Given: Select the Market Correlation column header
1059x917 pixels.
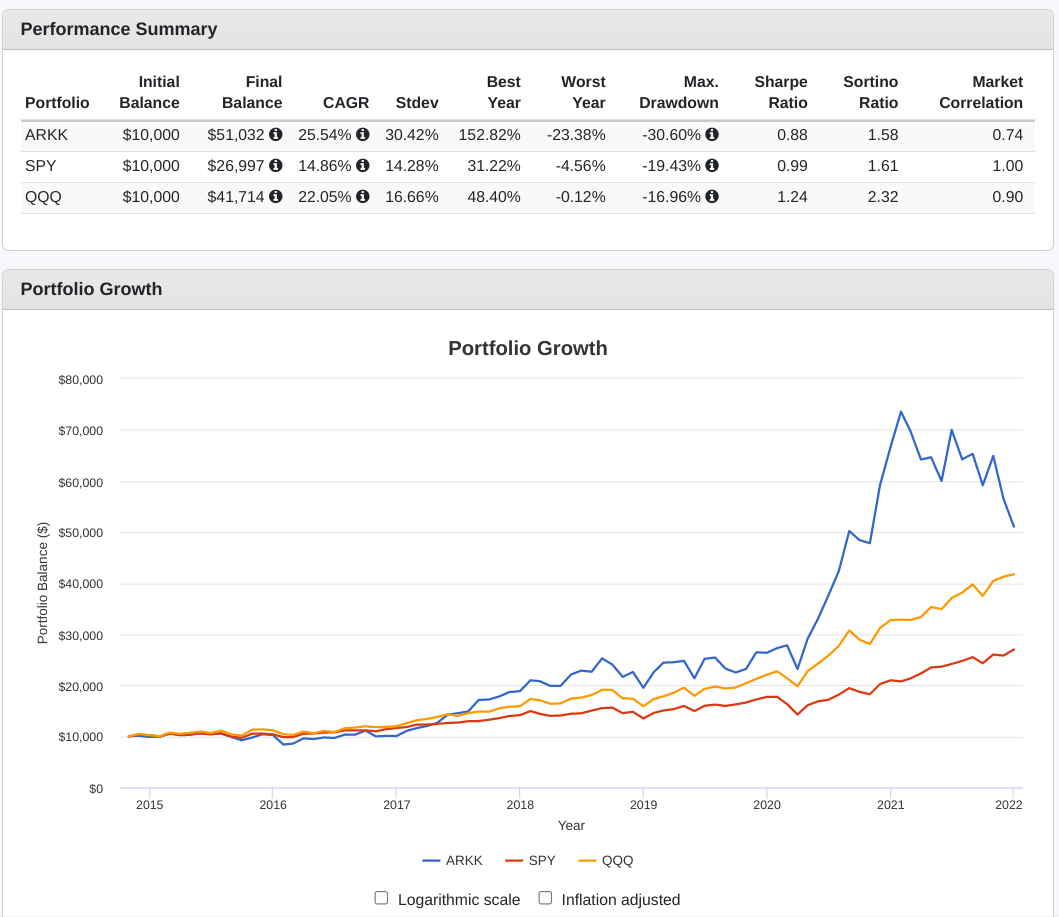Looking at the screenshot, I should click(981, 93).
